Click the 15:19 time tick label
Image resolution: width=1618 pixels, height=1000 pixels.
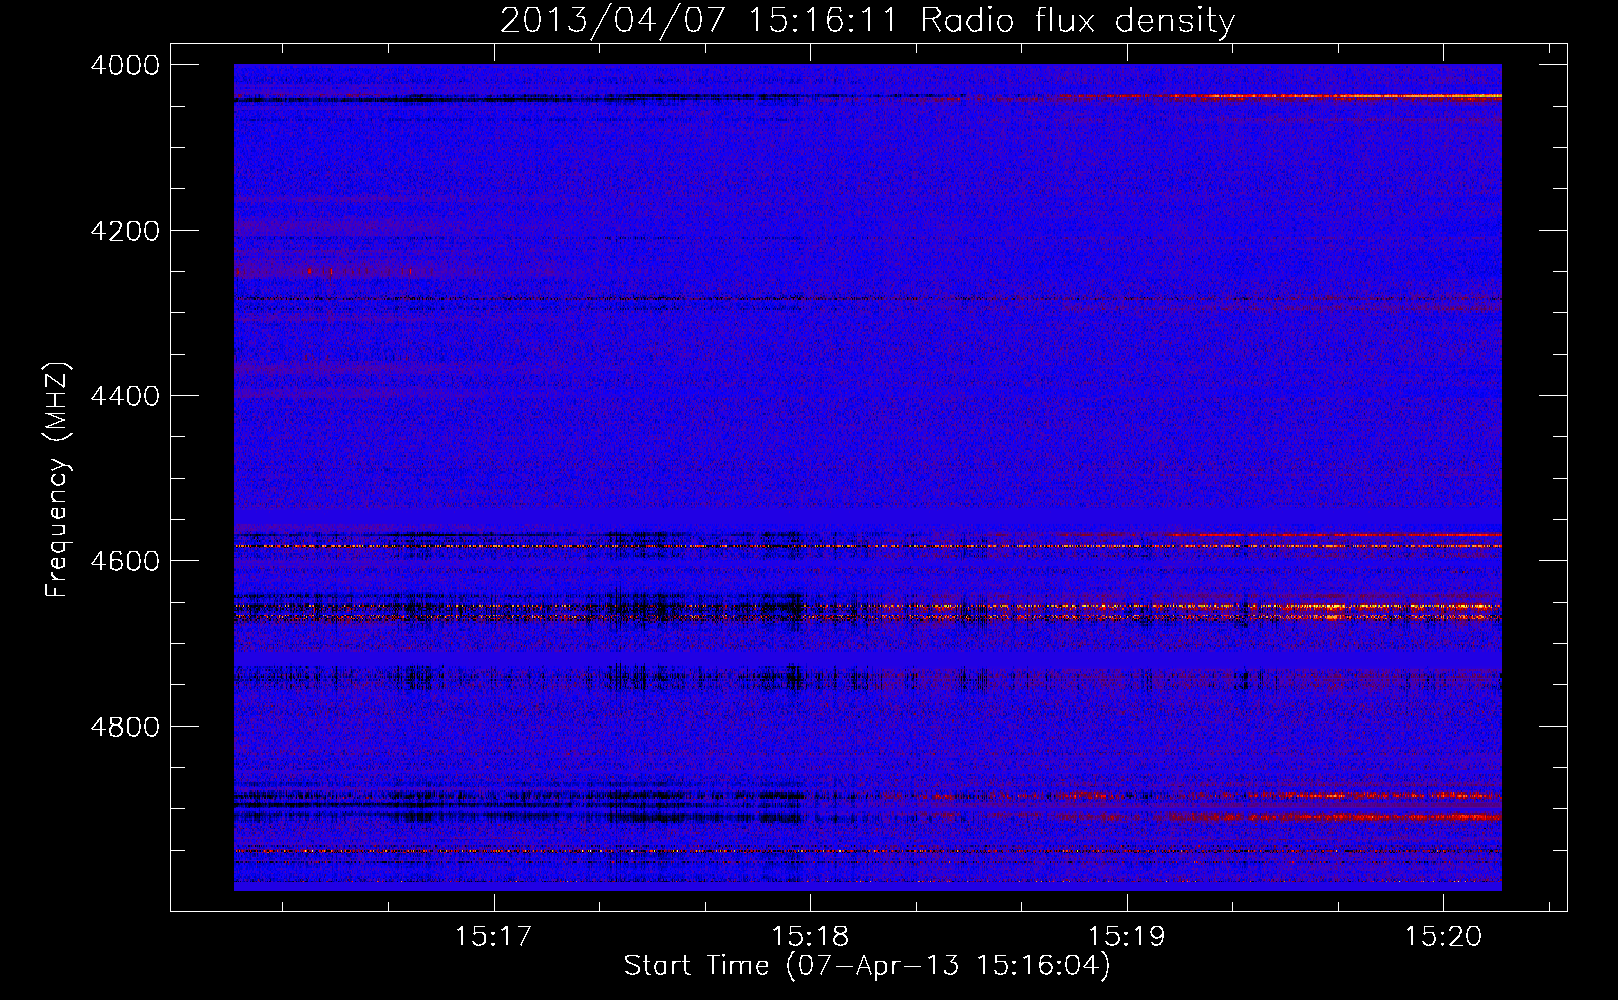(x=1127, y=936)
